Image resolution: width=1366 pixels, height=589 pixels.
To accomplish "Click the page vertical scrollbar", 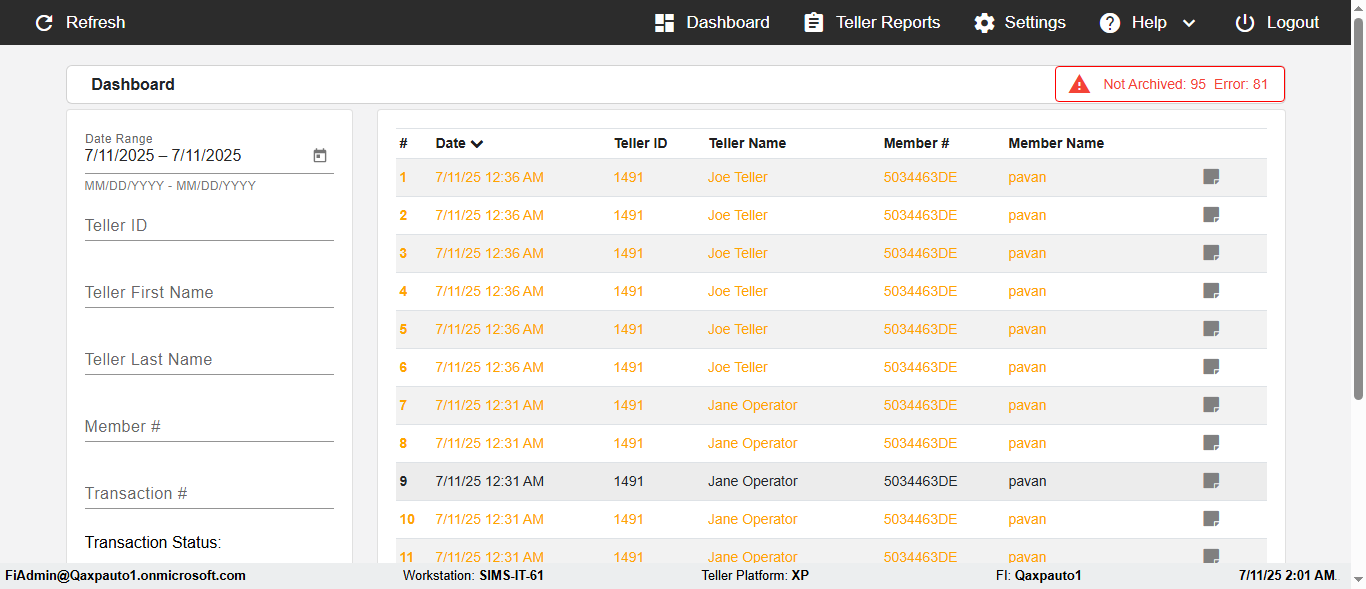I will tap(1358, 220).
